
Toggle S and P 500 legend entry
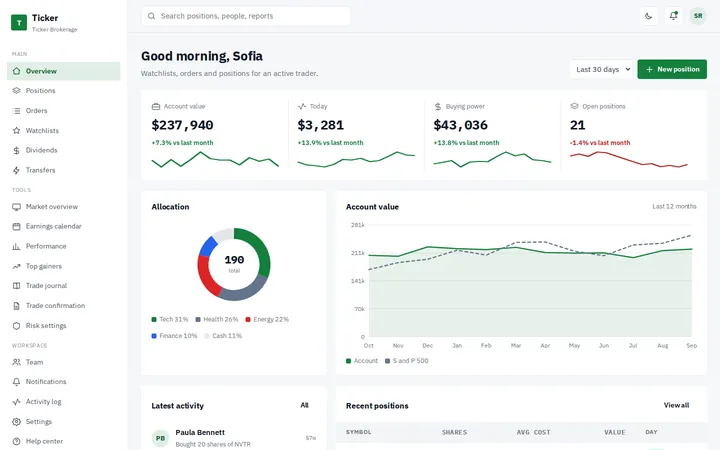click(406, 361)
